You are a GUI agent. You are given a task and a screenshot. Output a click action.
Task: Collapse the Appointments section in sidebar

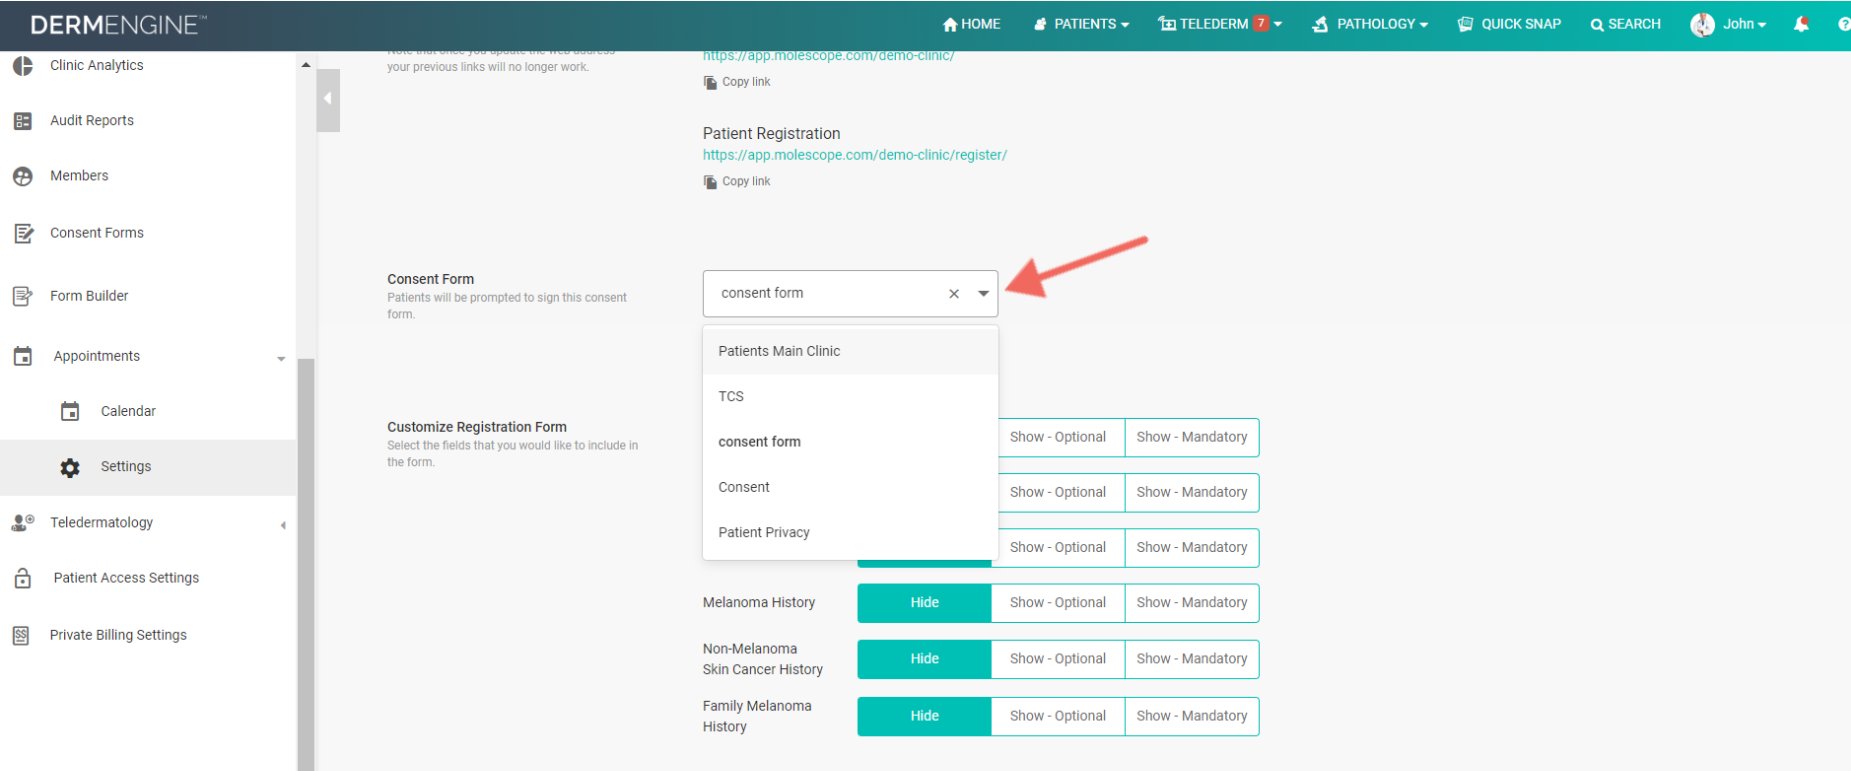click(x=281, y=358)
